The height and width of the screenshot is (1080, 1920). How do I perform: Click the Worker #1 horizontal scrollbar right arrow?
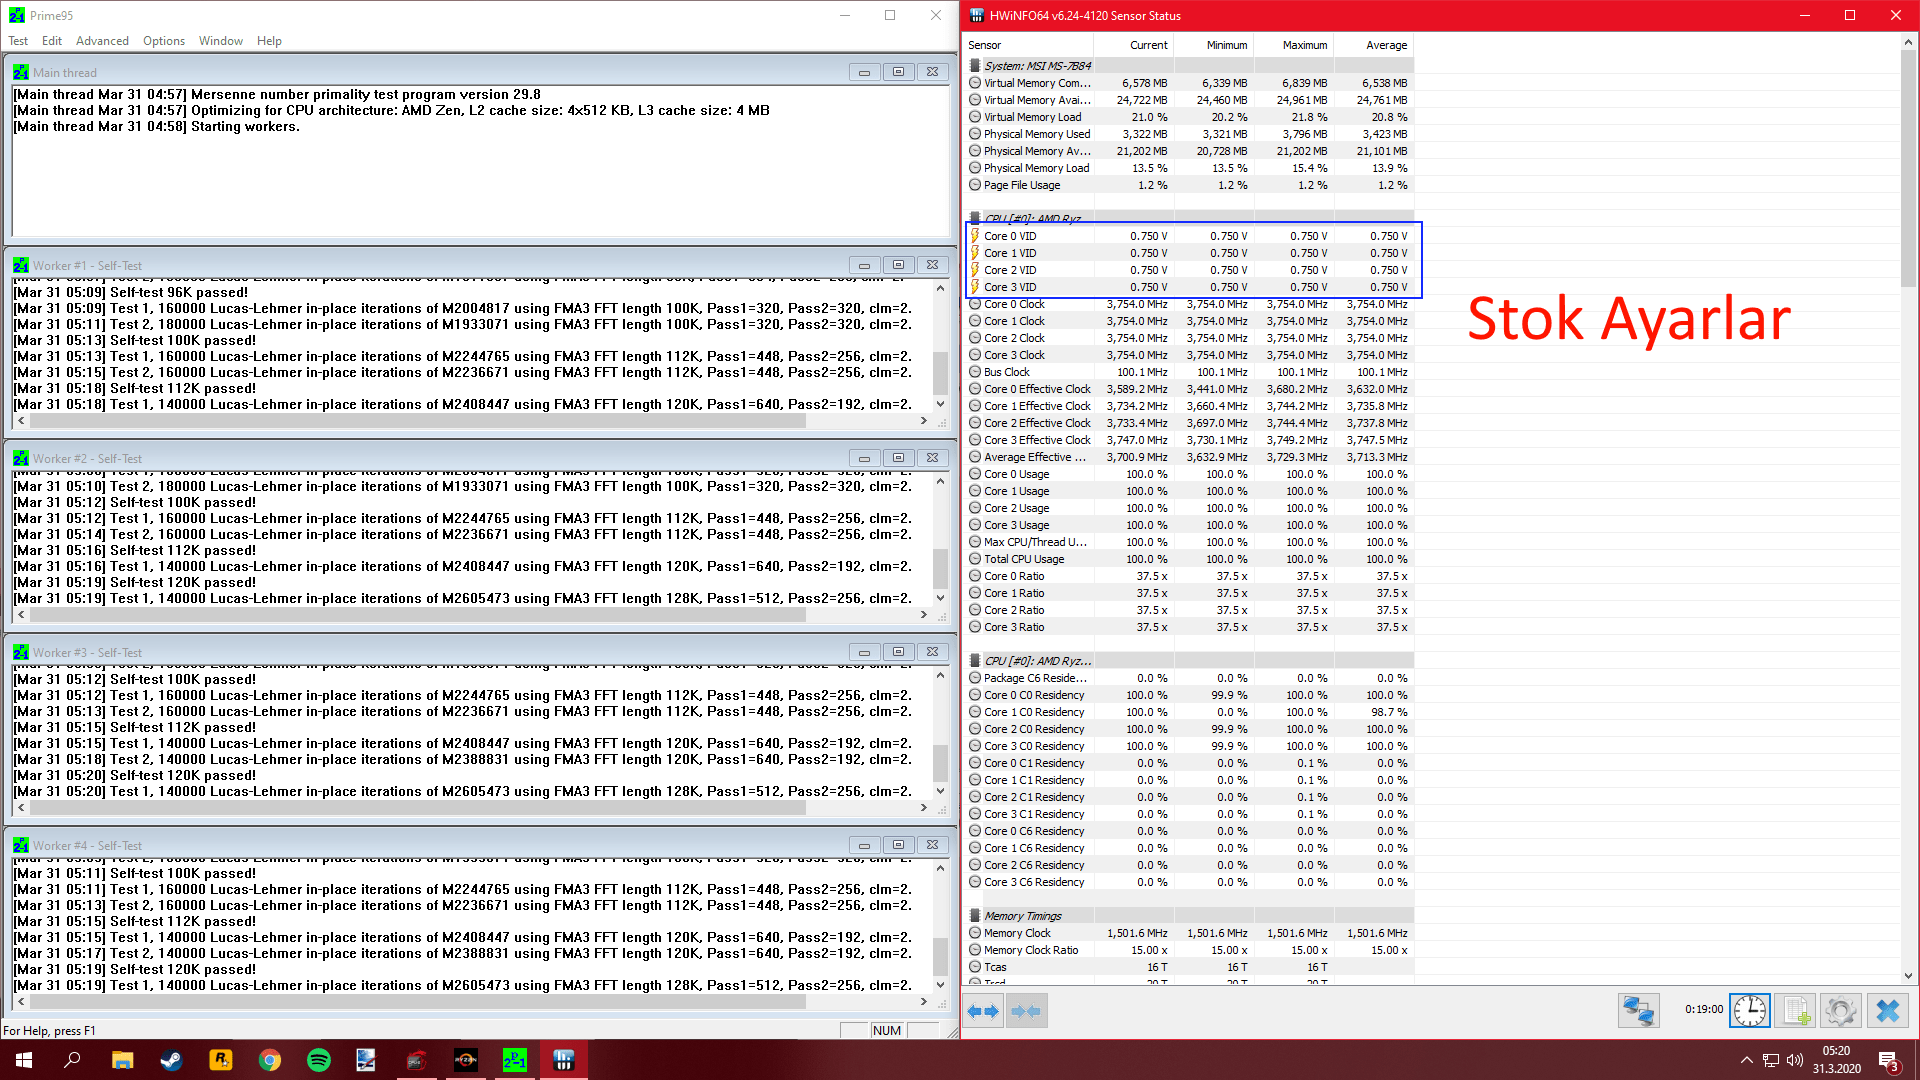pyautogui.click(x=923, y=421)
